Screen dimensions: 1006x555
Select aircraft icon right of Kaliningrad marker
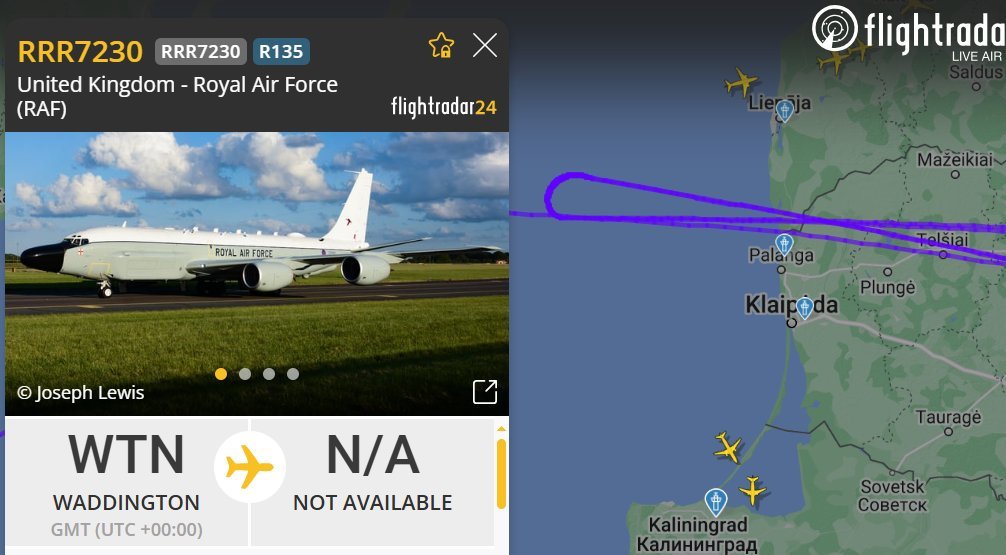click(752, 490)
